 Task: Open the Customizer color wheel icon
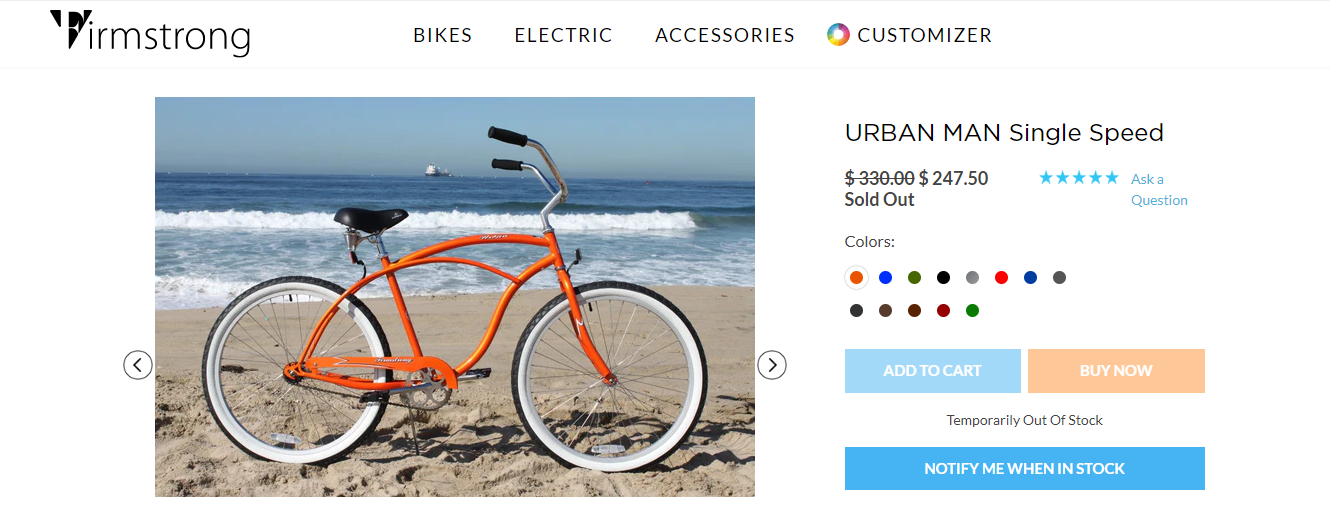coord(838,35)
